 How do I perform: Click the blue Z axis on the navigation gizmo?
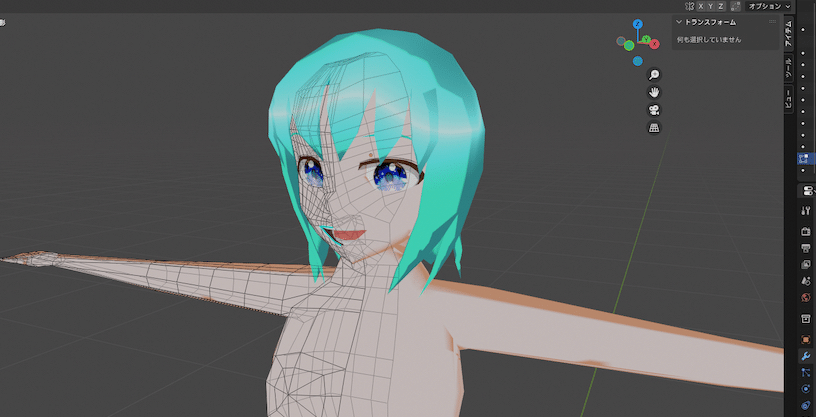pyautogui.click(x=638, y=24)
